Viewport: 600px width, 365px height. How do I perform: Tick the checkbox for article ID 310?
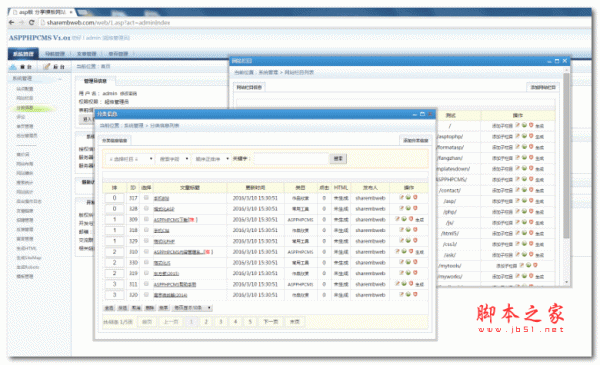point(146,251)
